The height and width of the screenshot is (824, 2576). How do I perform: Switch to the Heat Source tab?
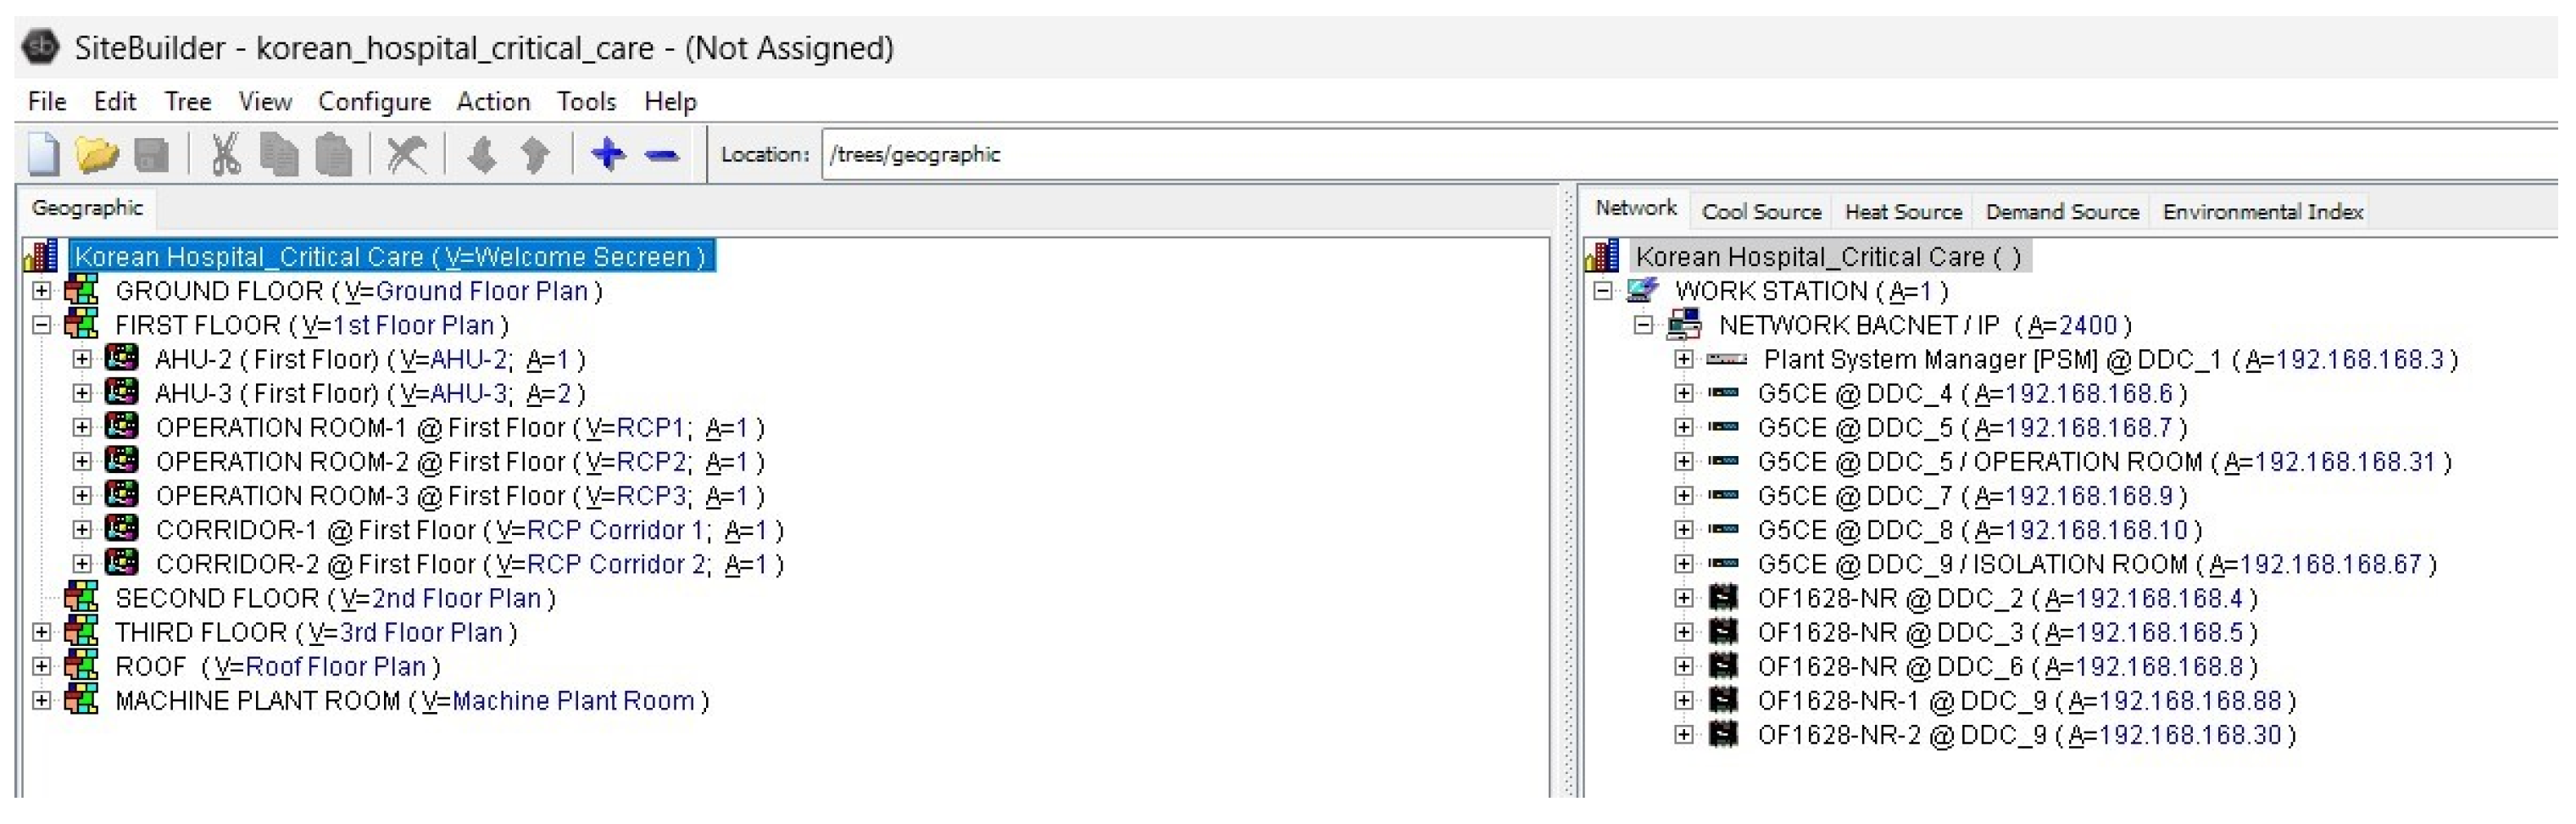pos(1903,212)
